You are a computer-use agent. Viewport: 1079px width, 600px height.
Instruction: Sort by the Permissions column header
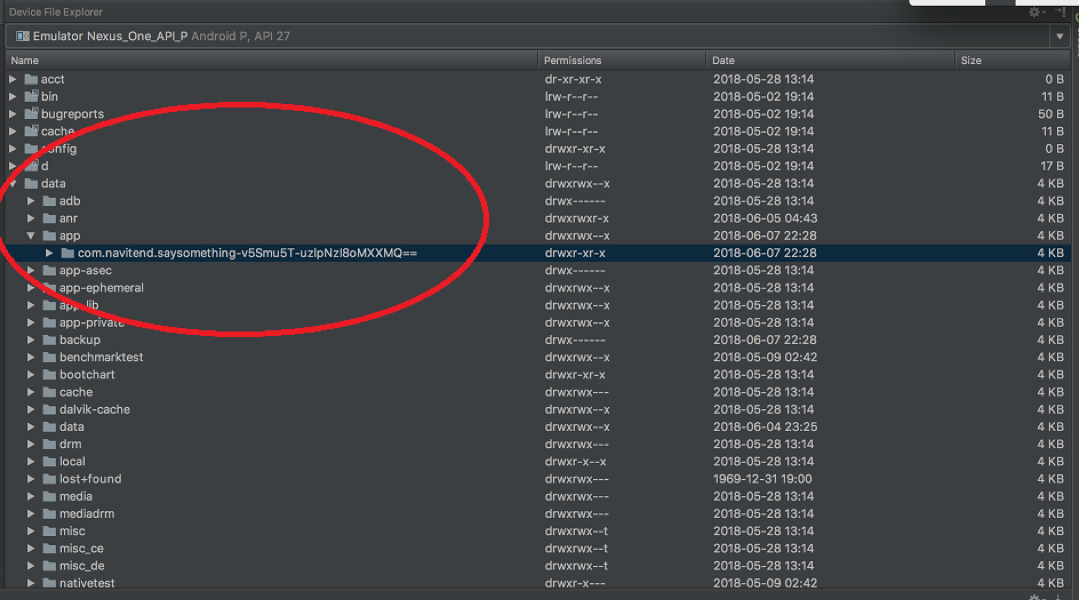coord(572,60)
